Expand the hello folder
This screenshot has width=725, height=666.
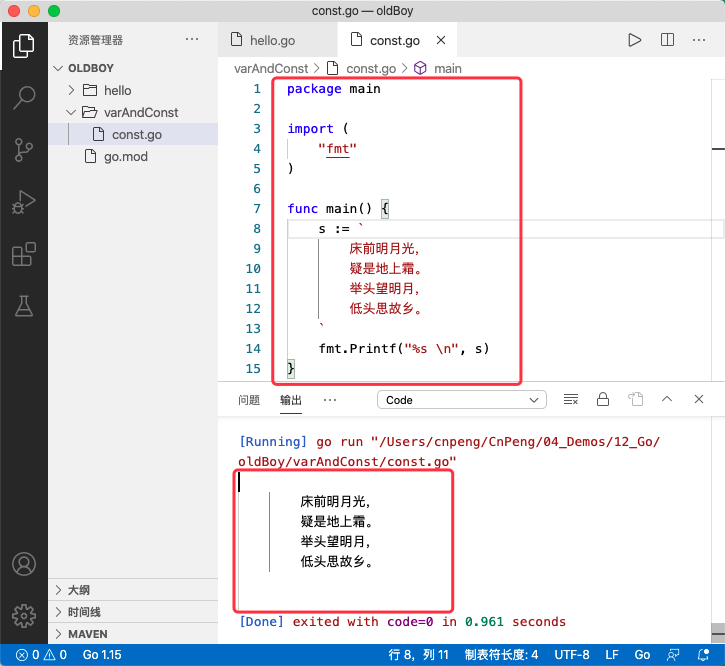point(117,91)
